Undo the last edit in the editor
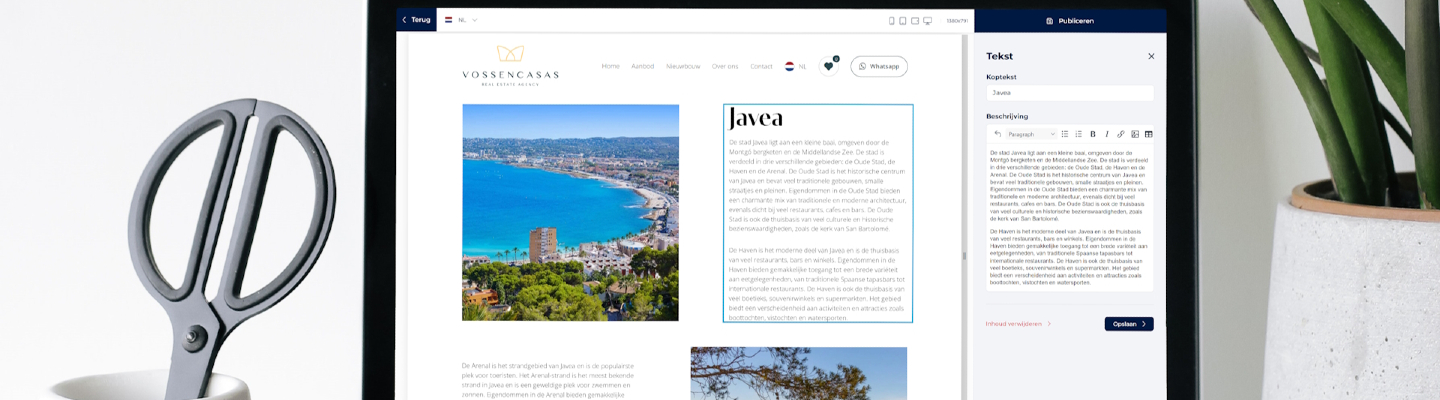The height and width of the screenshot is (400, 1440). coord(997,134)
